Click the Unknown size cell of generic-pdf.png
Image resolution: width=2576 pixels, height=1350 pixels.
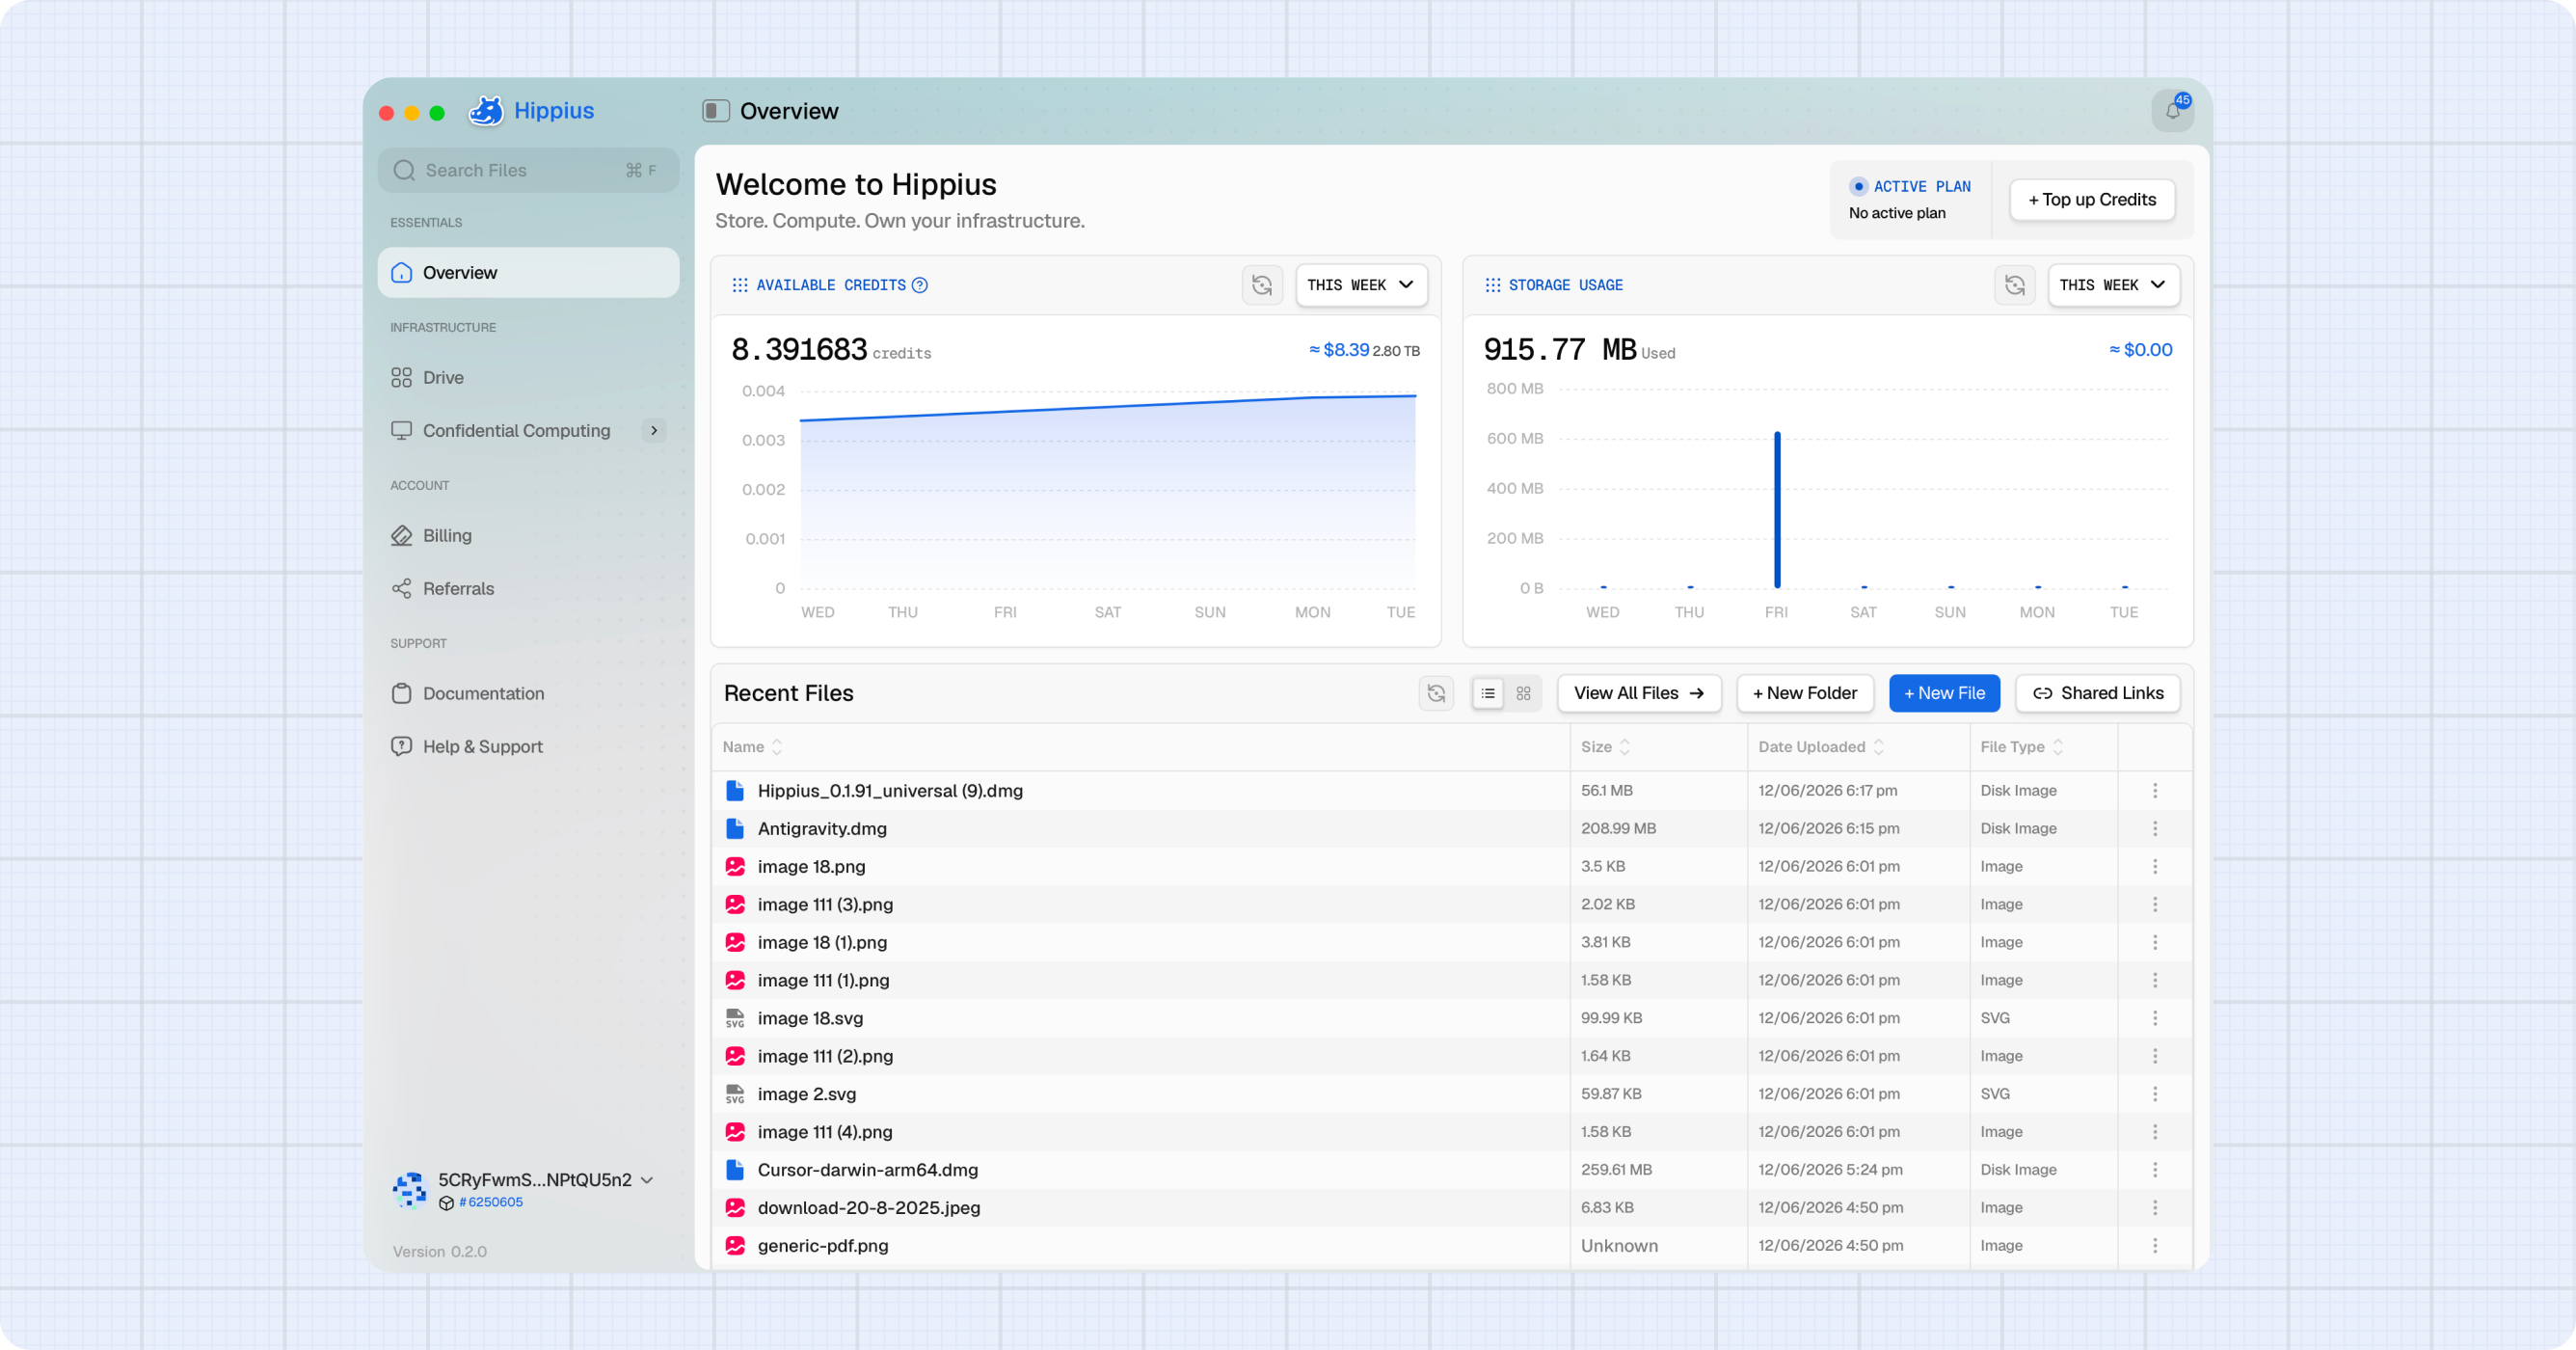(1619, 1246)
